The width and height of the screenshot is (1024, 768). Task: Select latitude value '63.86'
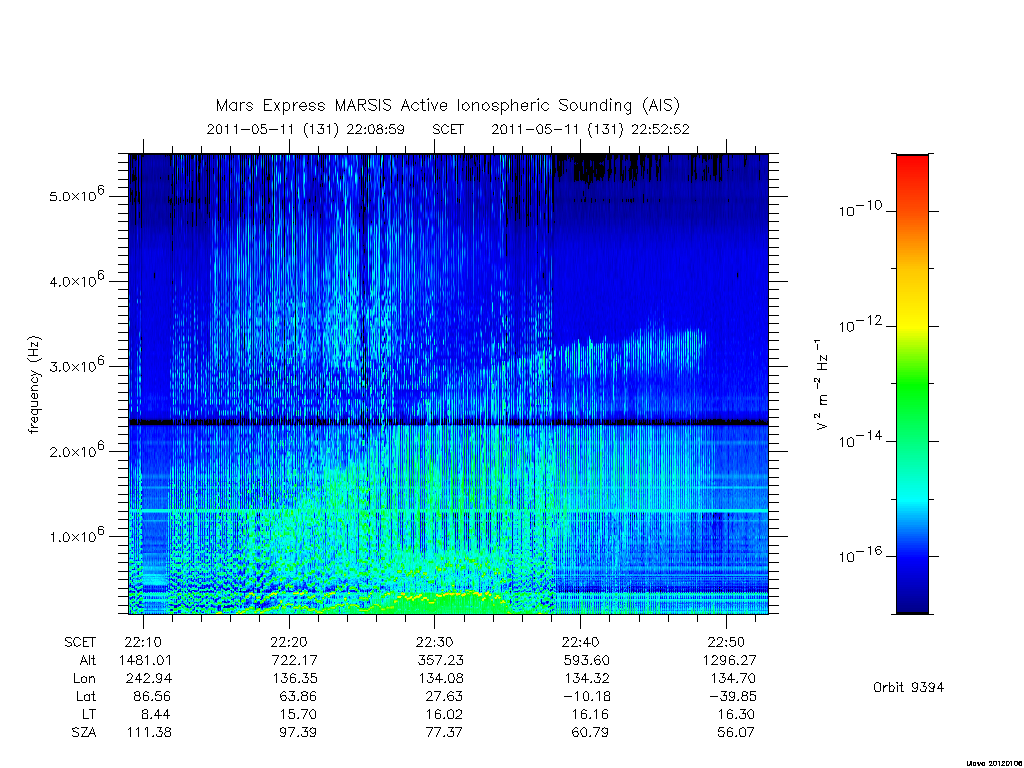pos(298,696)
